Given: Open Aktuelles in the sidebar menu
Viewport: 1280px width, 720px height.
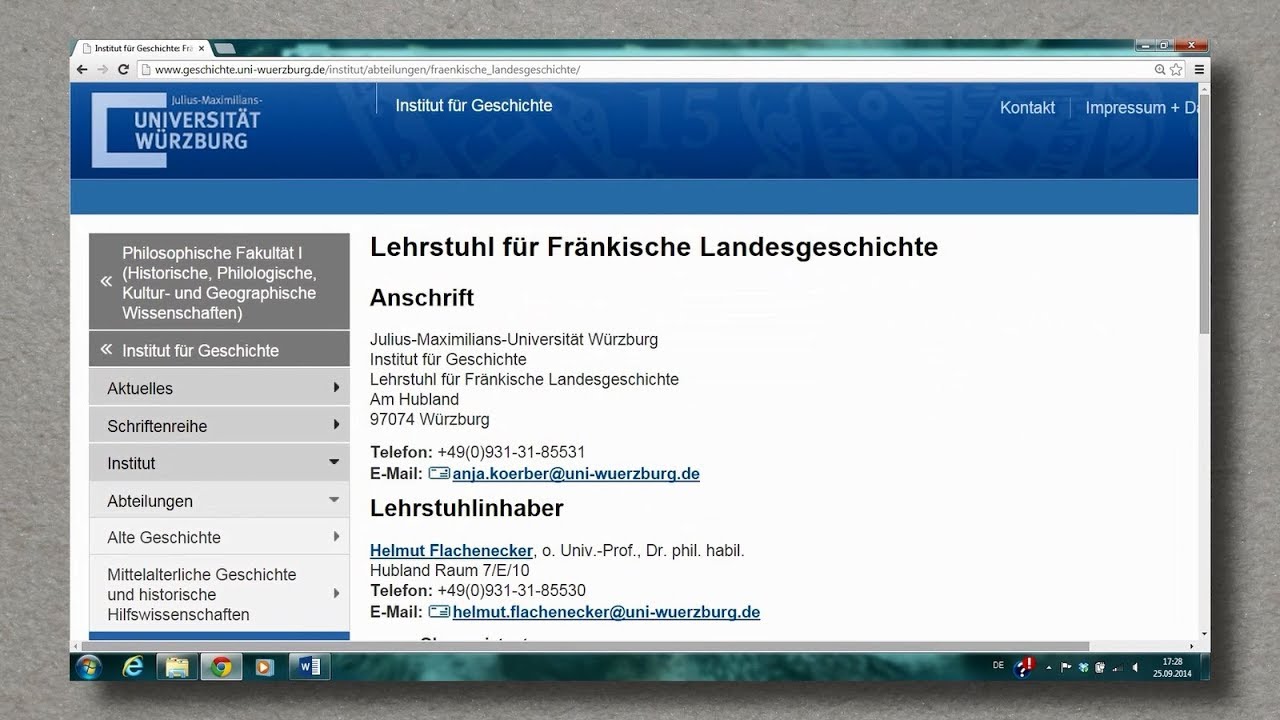Looking at the screenshot, I should click(x=219, y=388).
